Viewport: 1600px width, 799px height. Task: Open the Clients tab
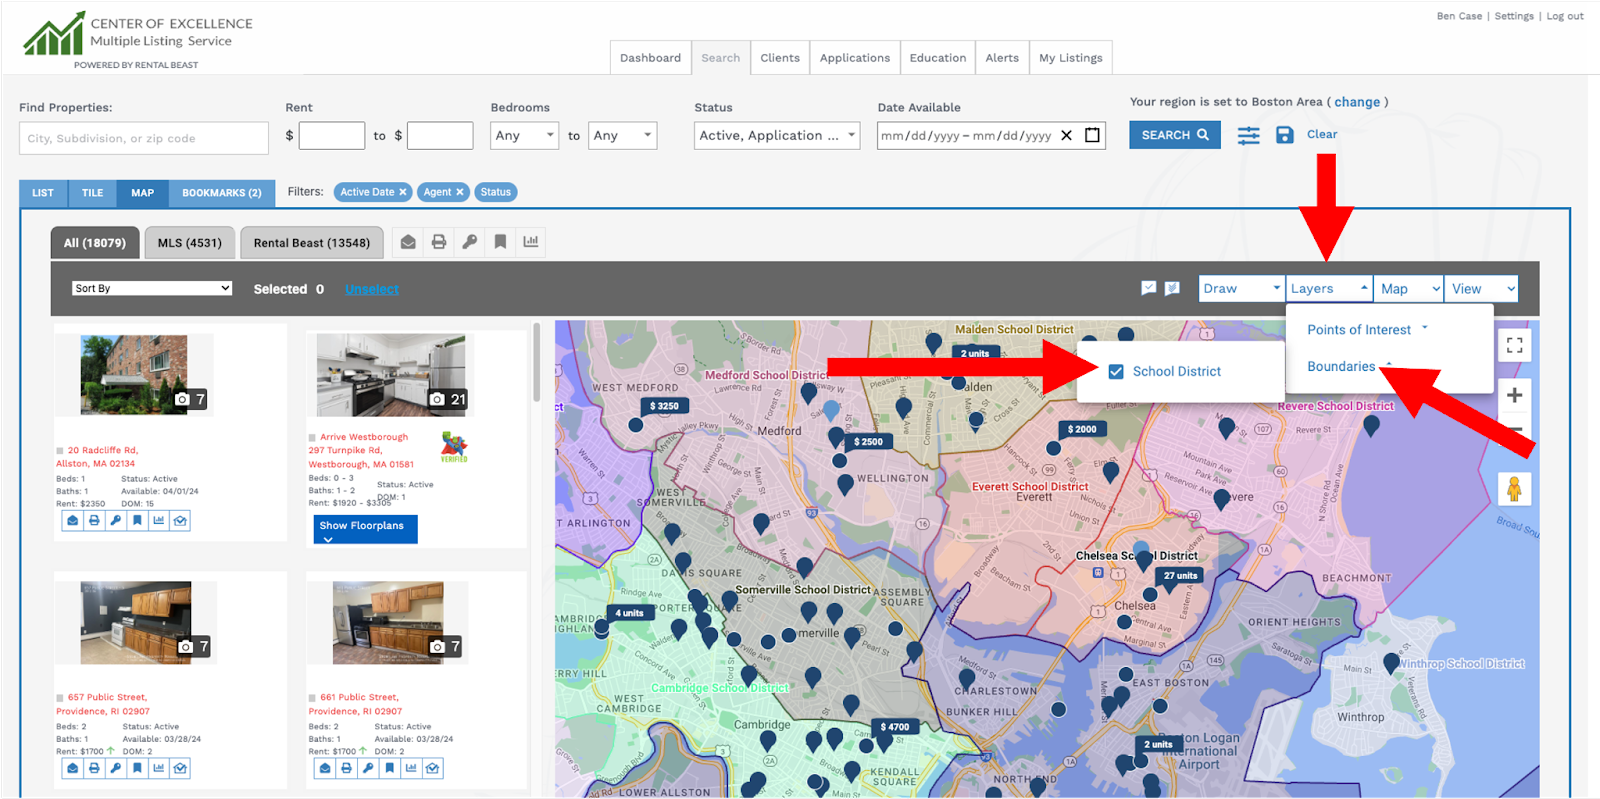point(780,58)
